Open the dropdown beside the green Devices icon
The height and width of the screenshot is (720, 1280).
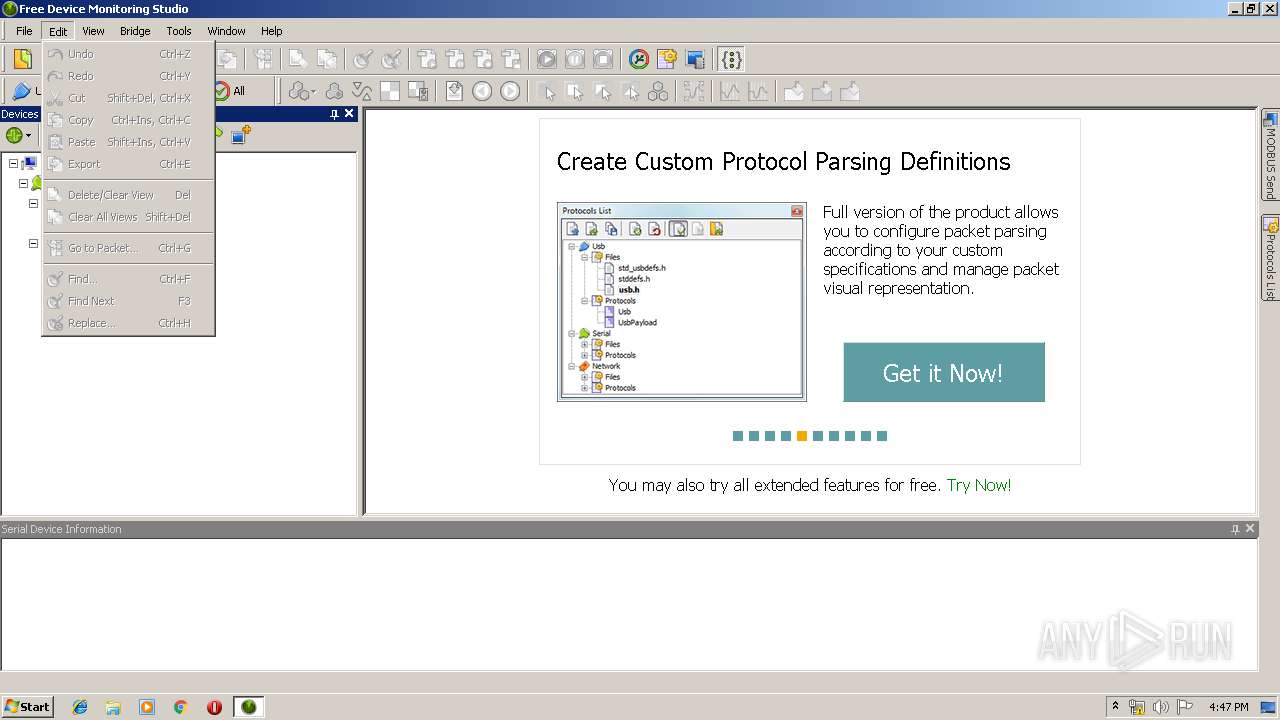point(29,135)
